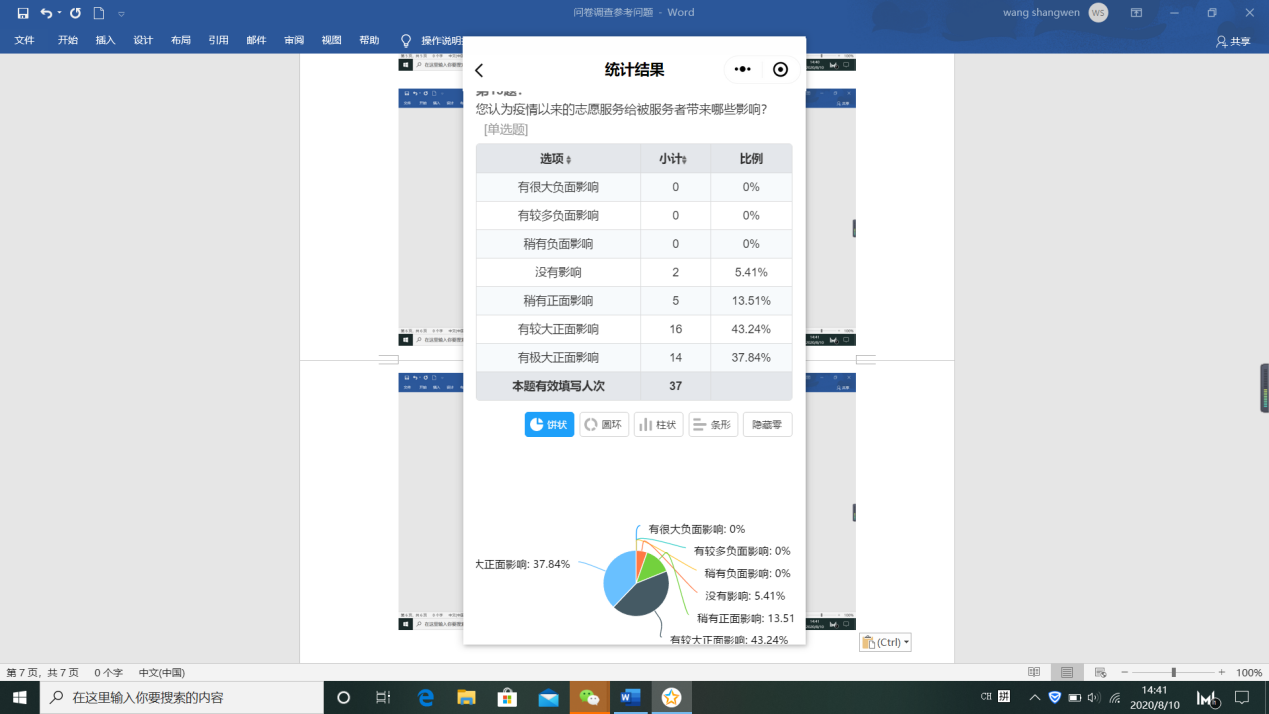Click the Redo icon in the title bar
This screenshot has width=1269, height=714.
click(75, 13)
